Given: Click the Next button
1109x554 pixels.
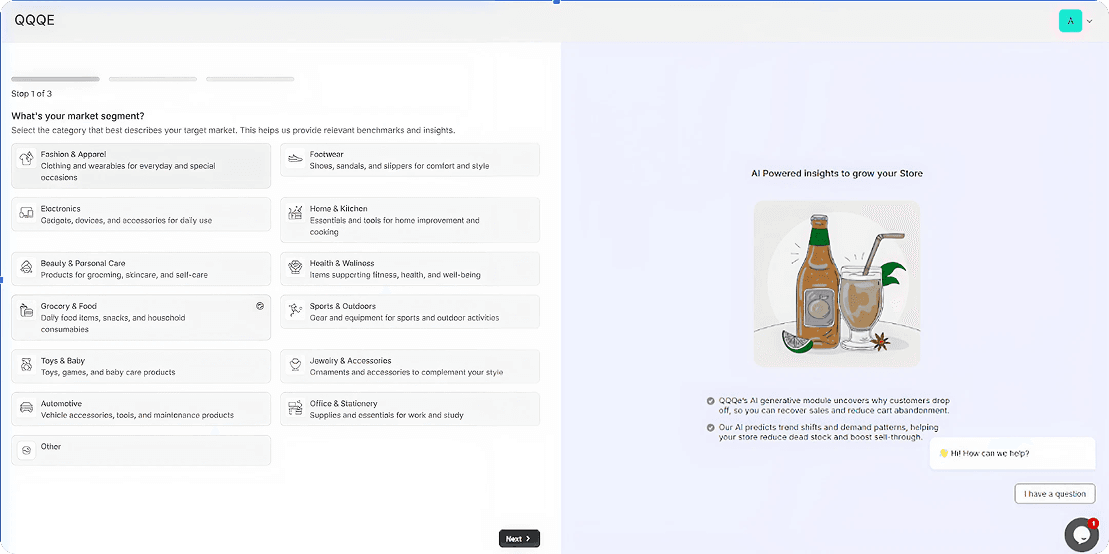Looking at the screenshot, I should (x=519, y=538).
